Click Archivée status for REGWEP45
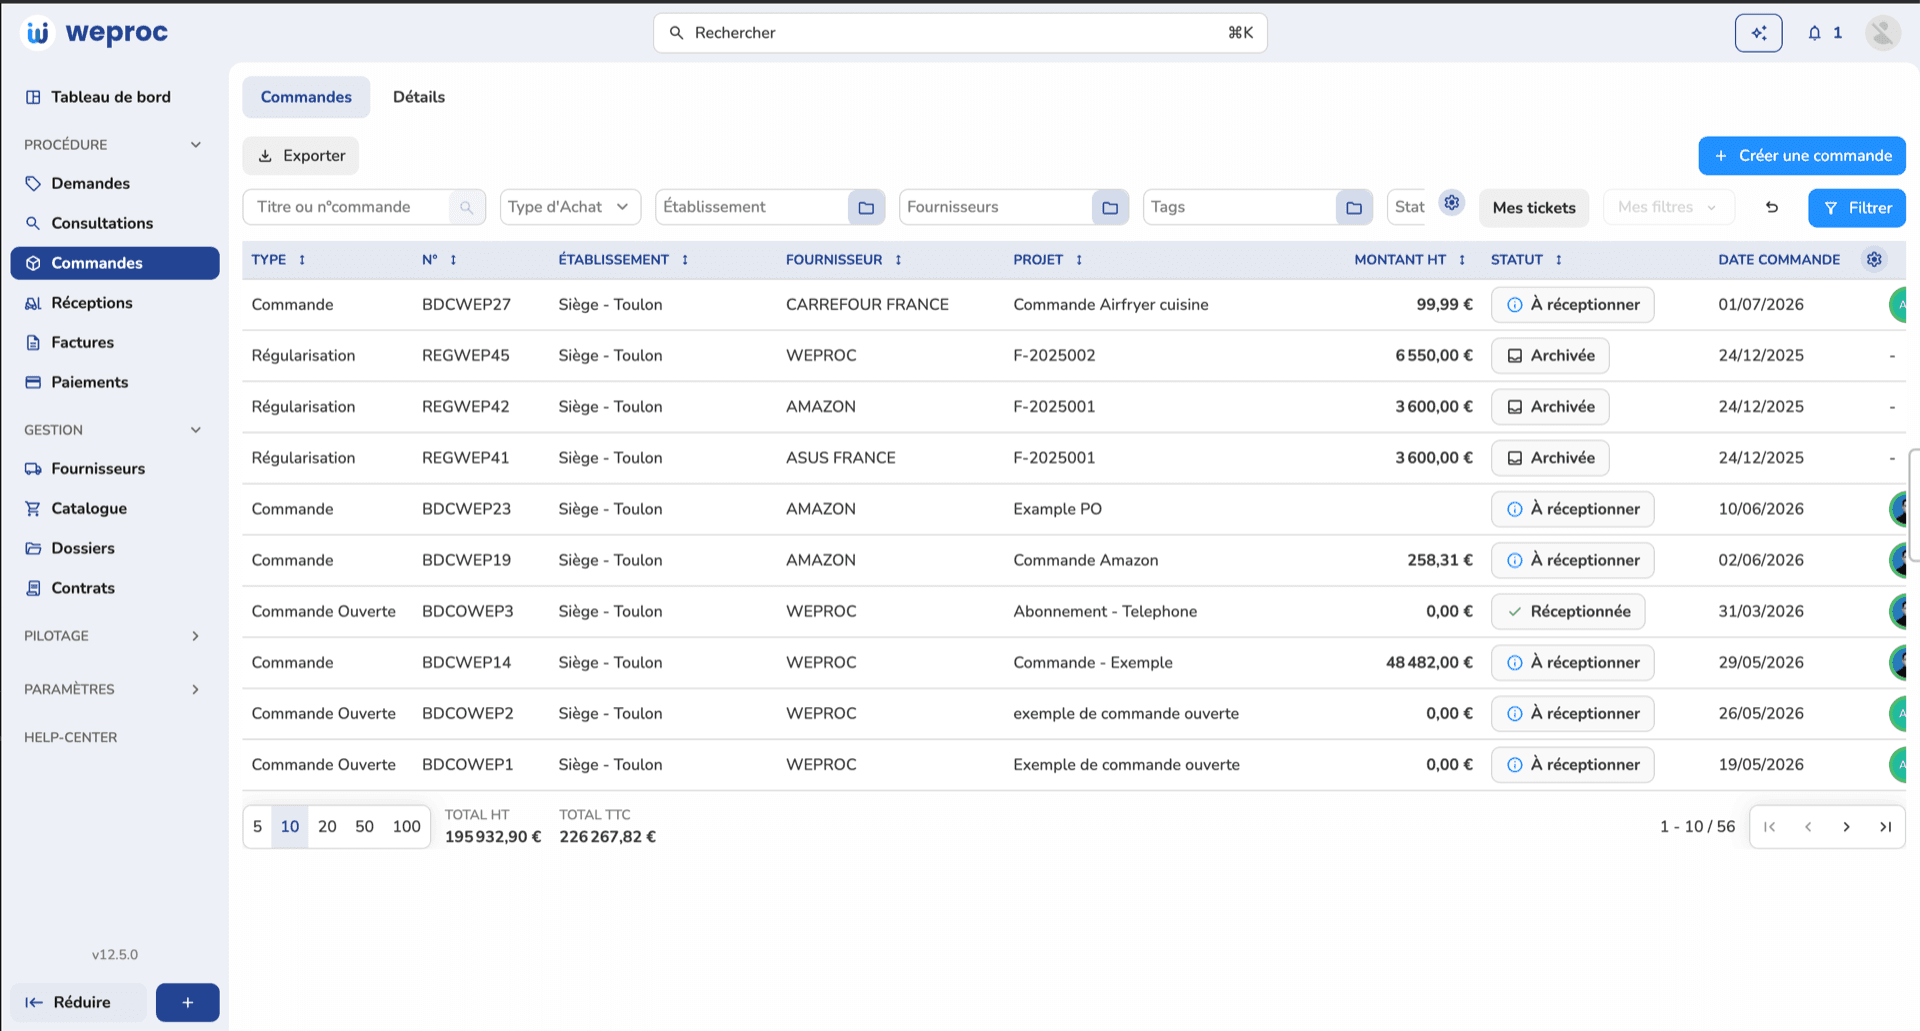The image size is (1920, 1031). (x=1550, y=356)
